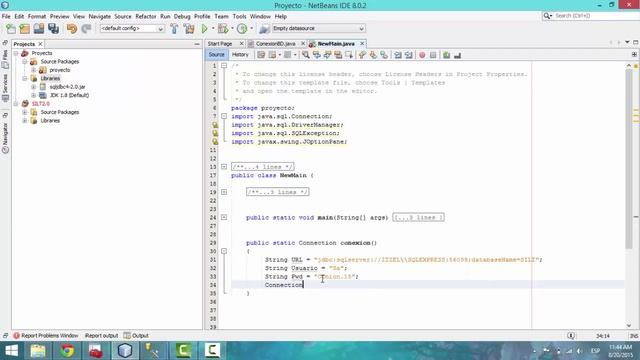Screen dimensions: 640x360
Task: Click the Shift Line Right icon
Action: click(409, 55)
